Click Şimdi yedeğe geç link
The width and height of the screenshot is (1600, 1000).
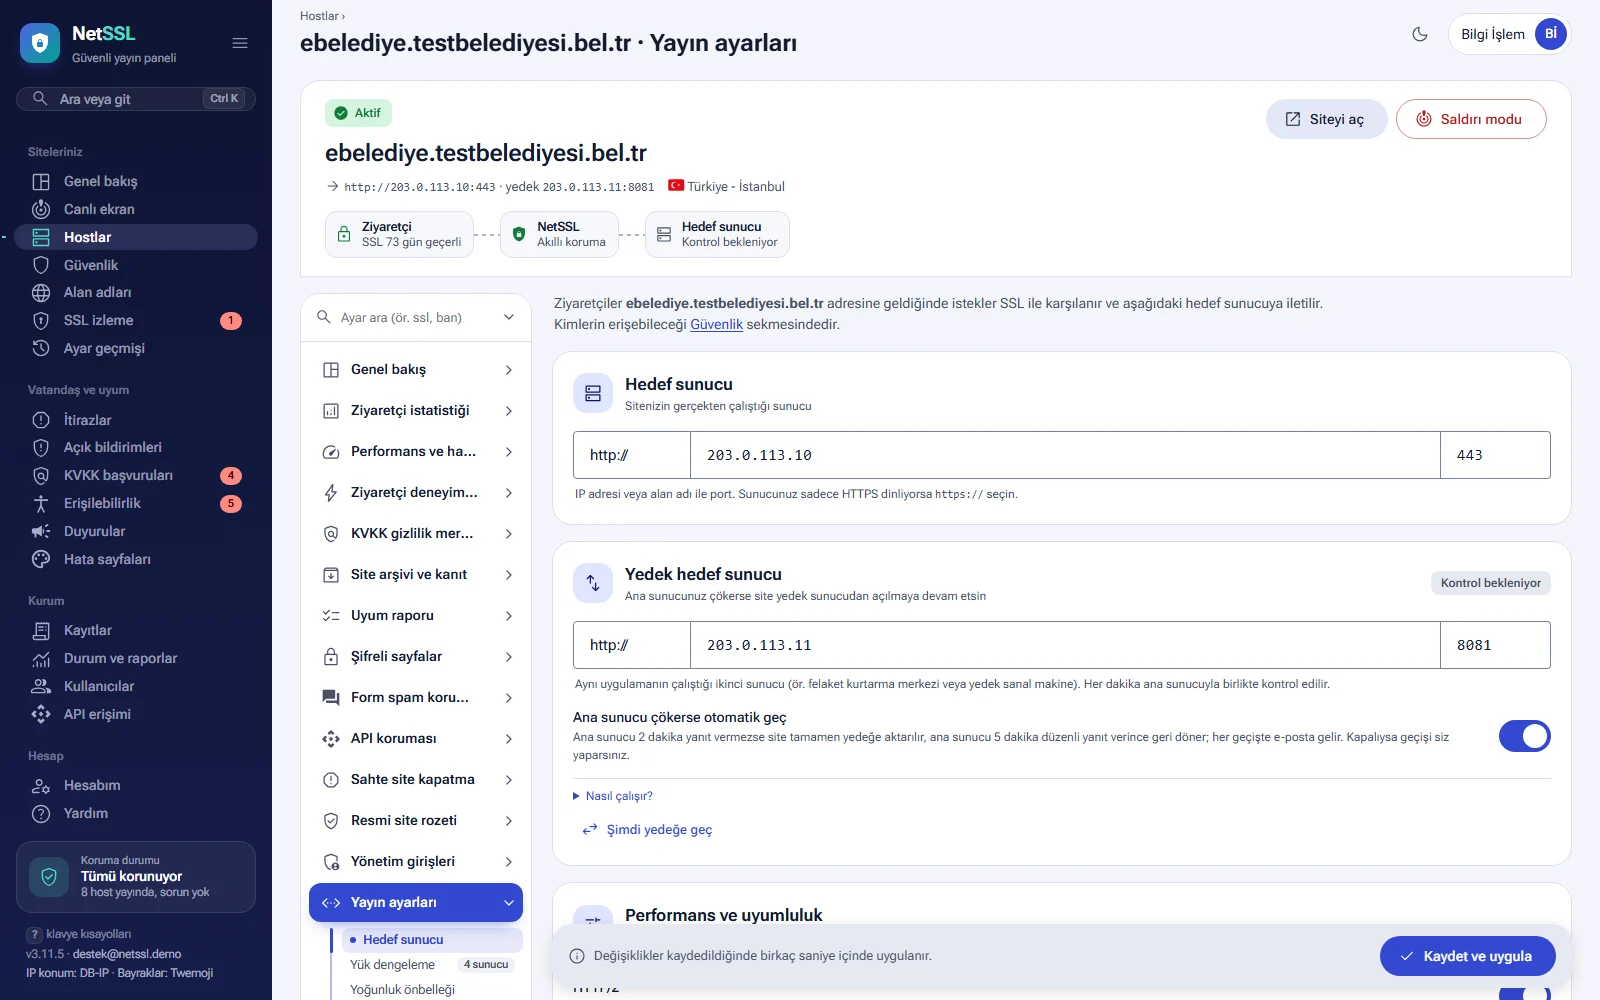tap(647, 829)
